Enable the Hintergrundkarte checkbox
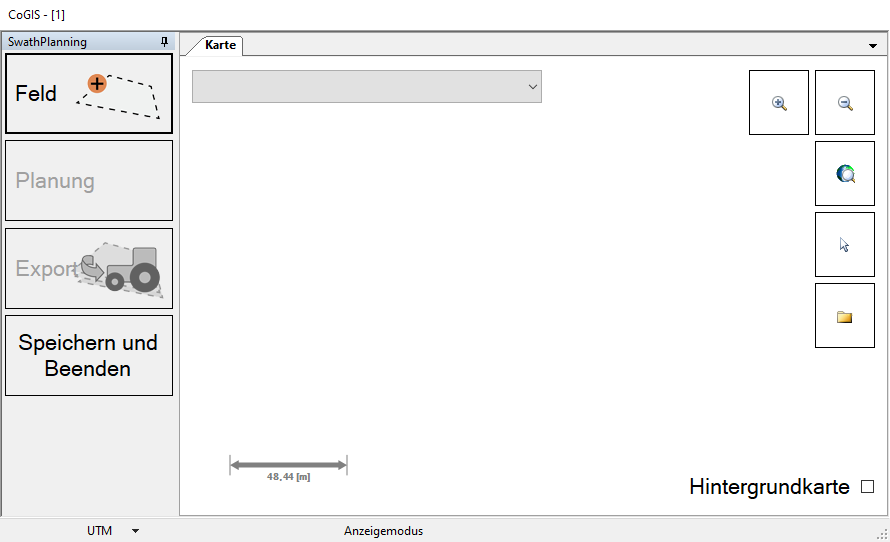This screenshot has height=542, width=890. 867,487
